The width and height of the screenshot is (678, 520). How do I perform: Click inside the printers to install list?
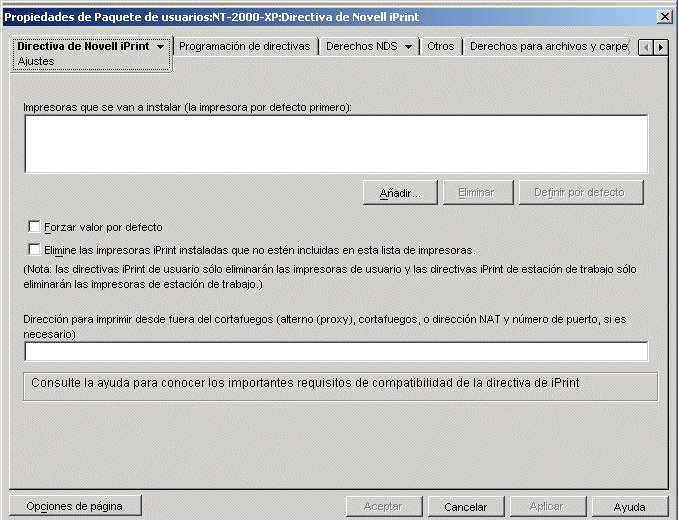click(x=336, y=144)
